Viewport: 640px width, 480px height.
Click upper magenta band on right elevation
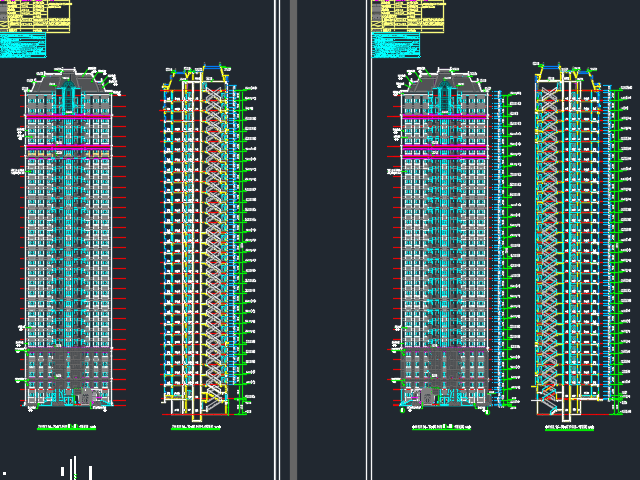pyautogui.click(x=444, y=118)
